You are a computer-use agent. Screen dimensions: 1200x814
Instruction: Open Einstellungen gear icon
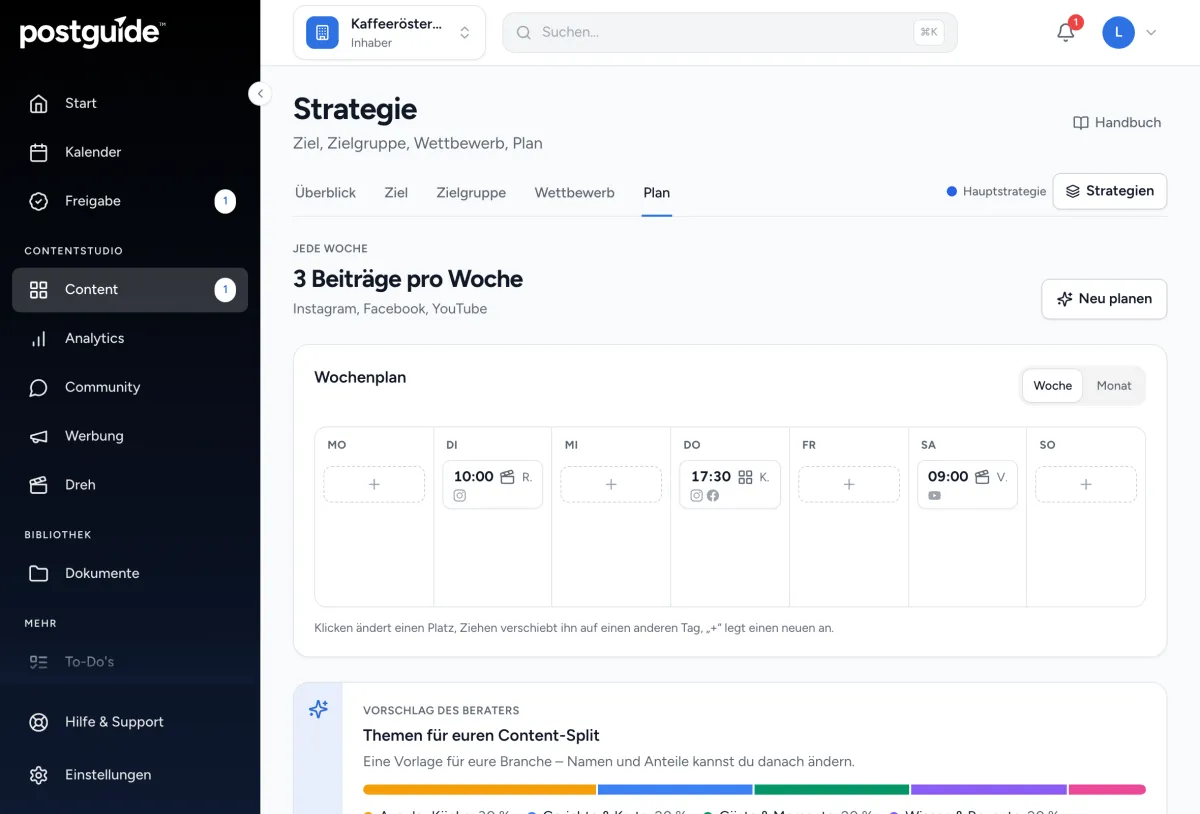point(39,775)
